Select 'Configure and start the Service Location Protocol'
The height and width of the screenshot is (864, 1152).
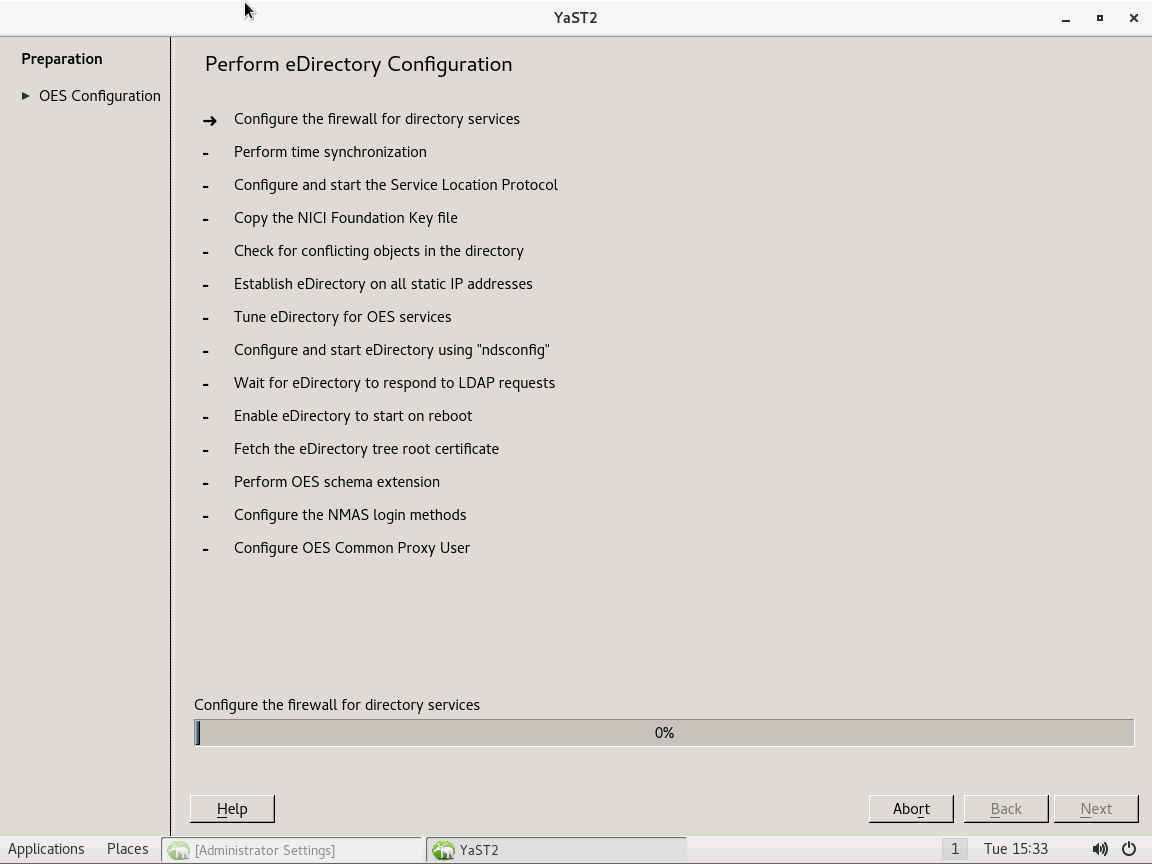point(395,185)
